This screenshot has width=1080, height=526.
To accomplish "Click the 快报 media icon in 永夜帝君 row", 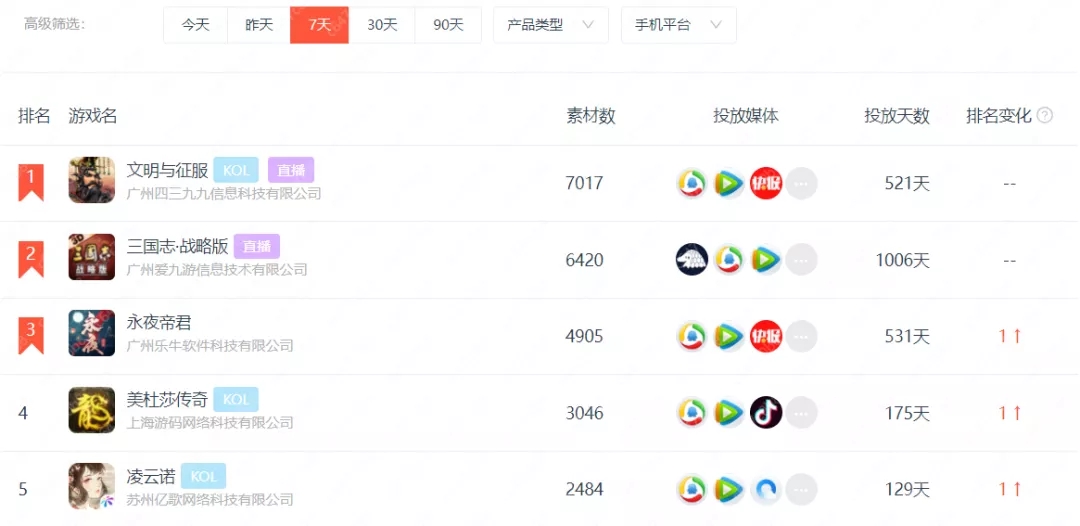I will [766, 336].
